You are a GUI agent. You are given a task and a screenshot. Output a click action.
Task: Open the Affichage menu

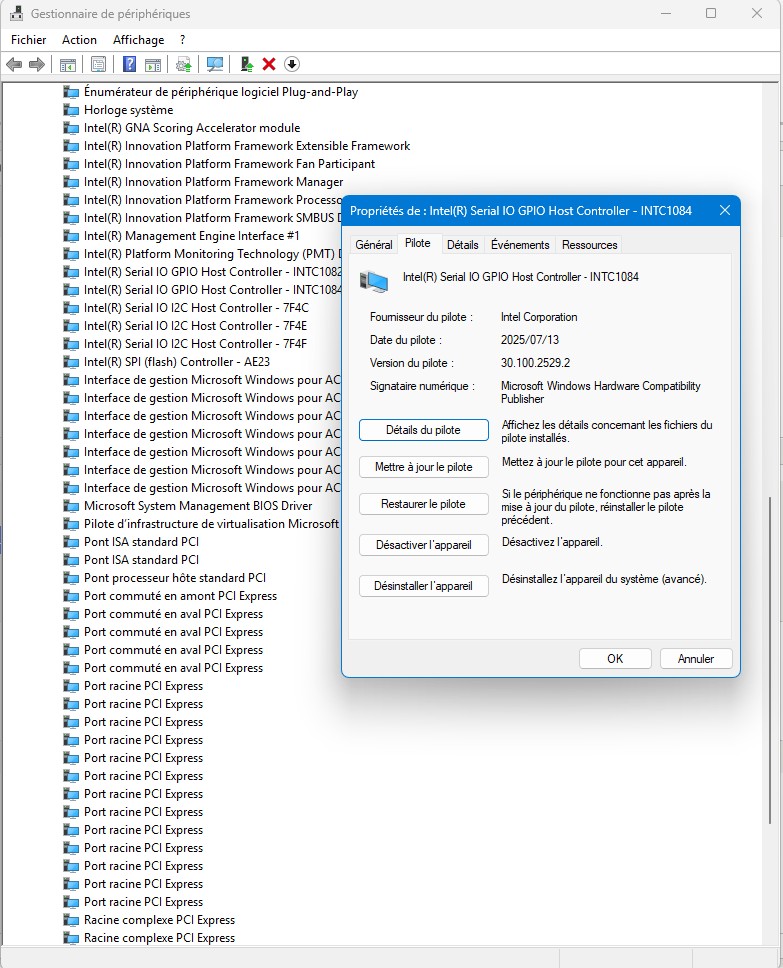[138, 40]
